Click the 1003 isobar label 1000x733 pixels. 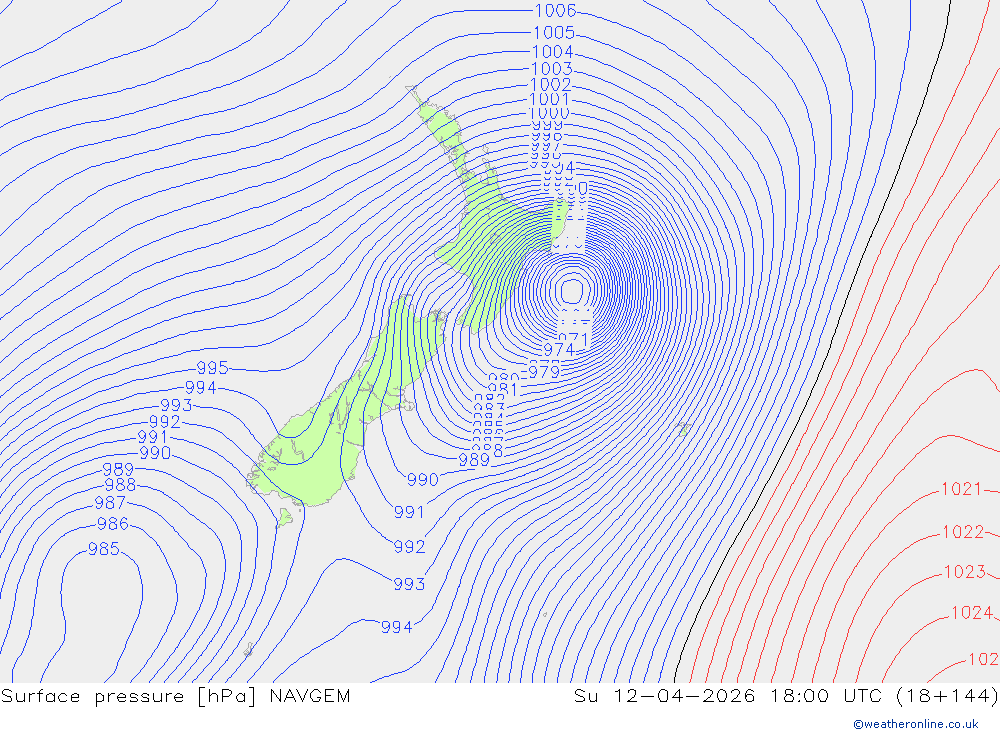tap(552, 68)
